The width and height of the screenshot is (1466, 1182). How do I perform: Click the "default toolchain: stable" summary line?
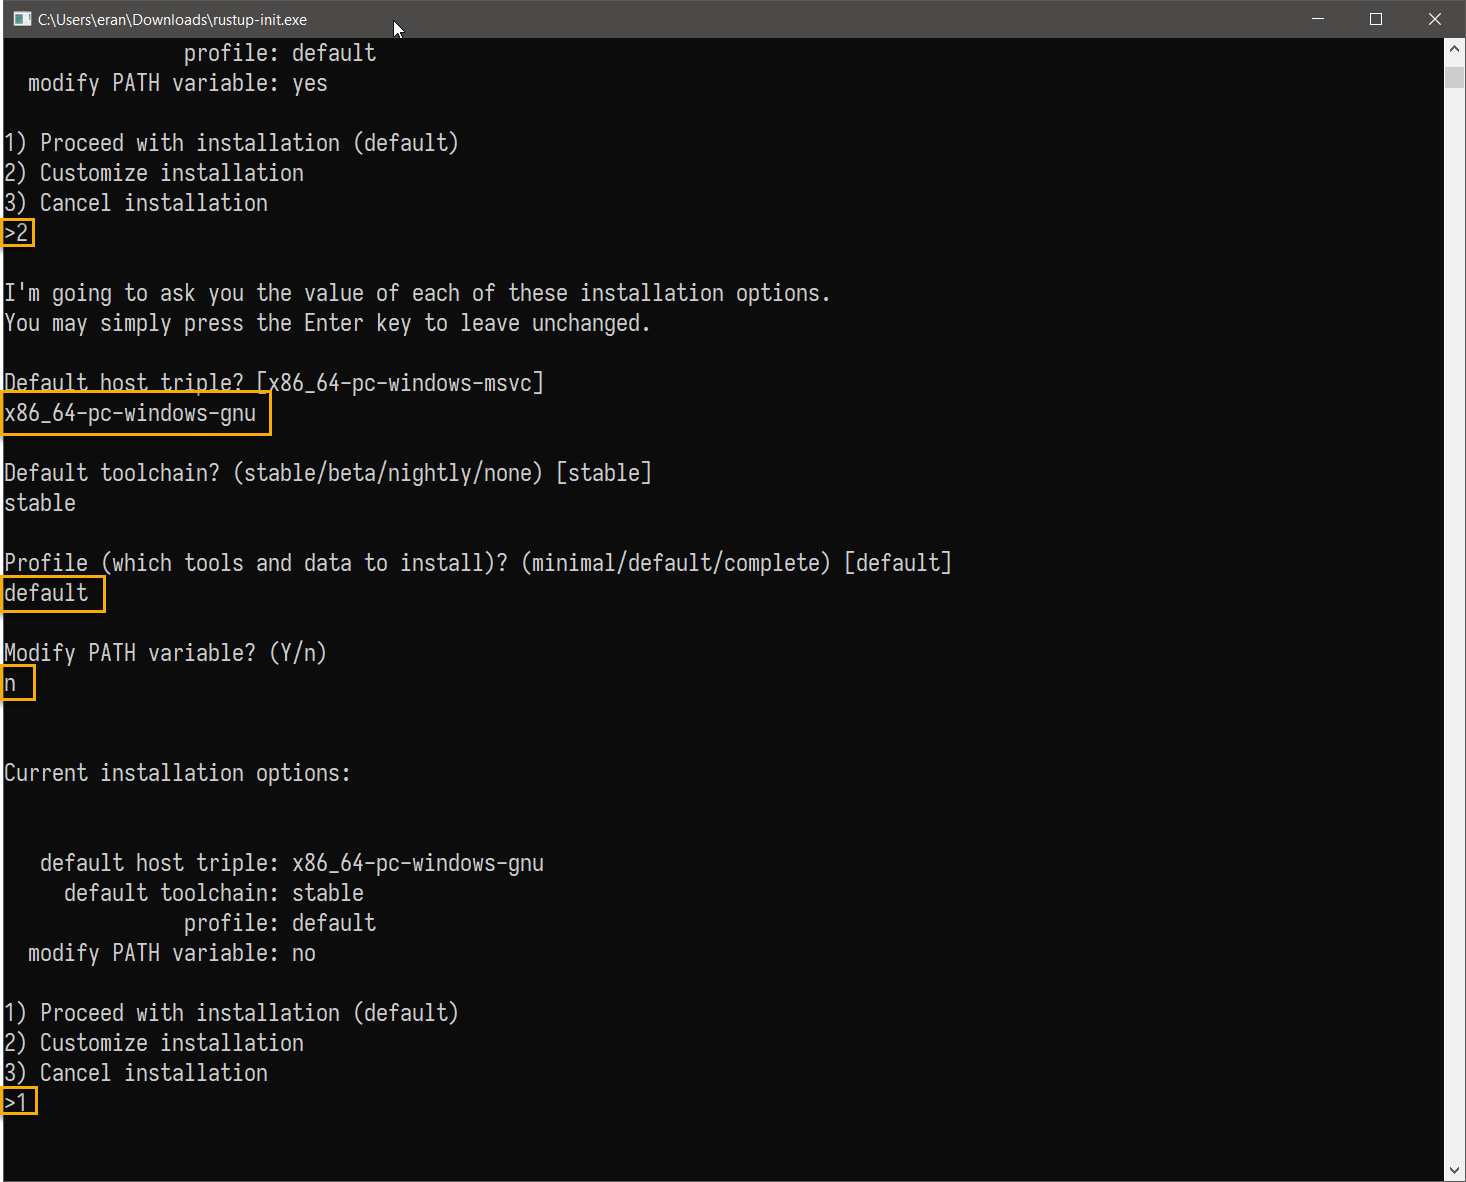(x=213, y=893)
